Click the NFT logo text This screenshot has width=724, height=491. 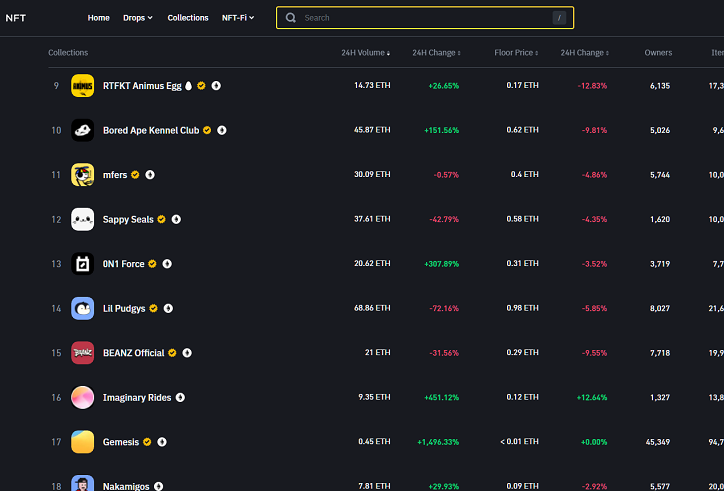(x=16, y=18)
